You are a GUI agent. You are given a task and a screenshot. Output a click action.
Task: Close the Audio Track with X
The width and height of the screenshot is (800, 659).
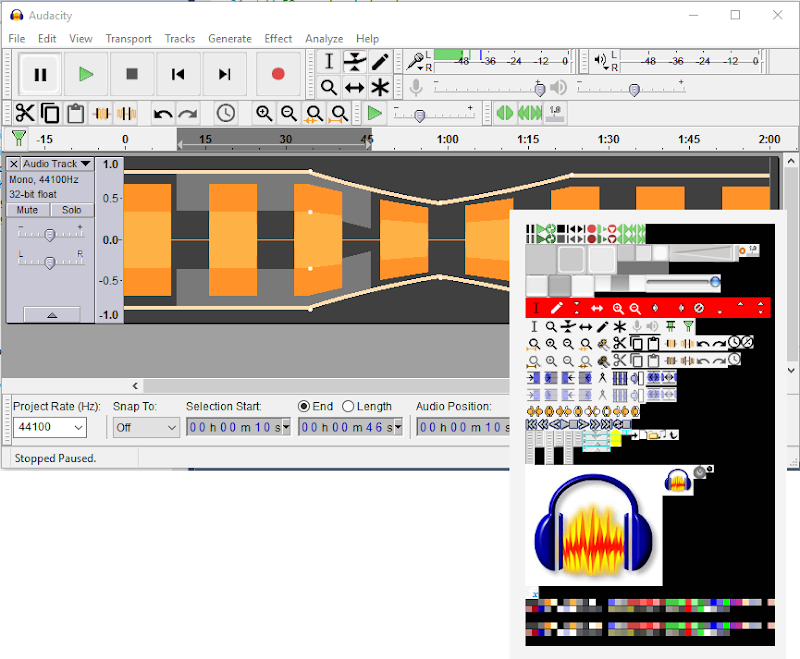click(x=14, y=164)
